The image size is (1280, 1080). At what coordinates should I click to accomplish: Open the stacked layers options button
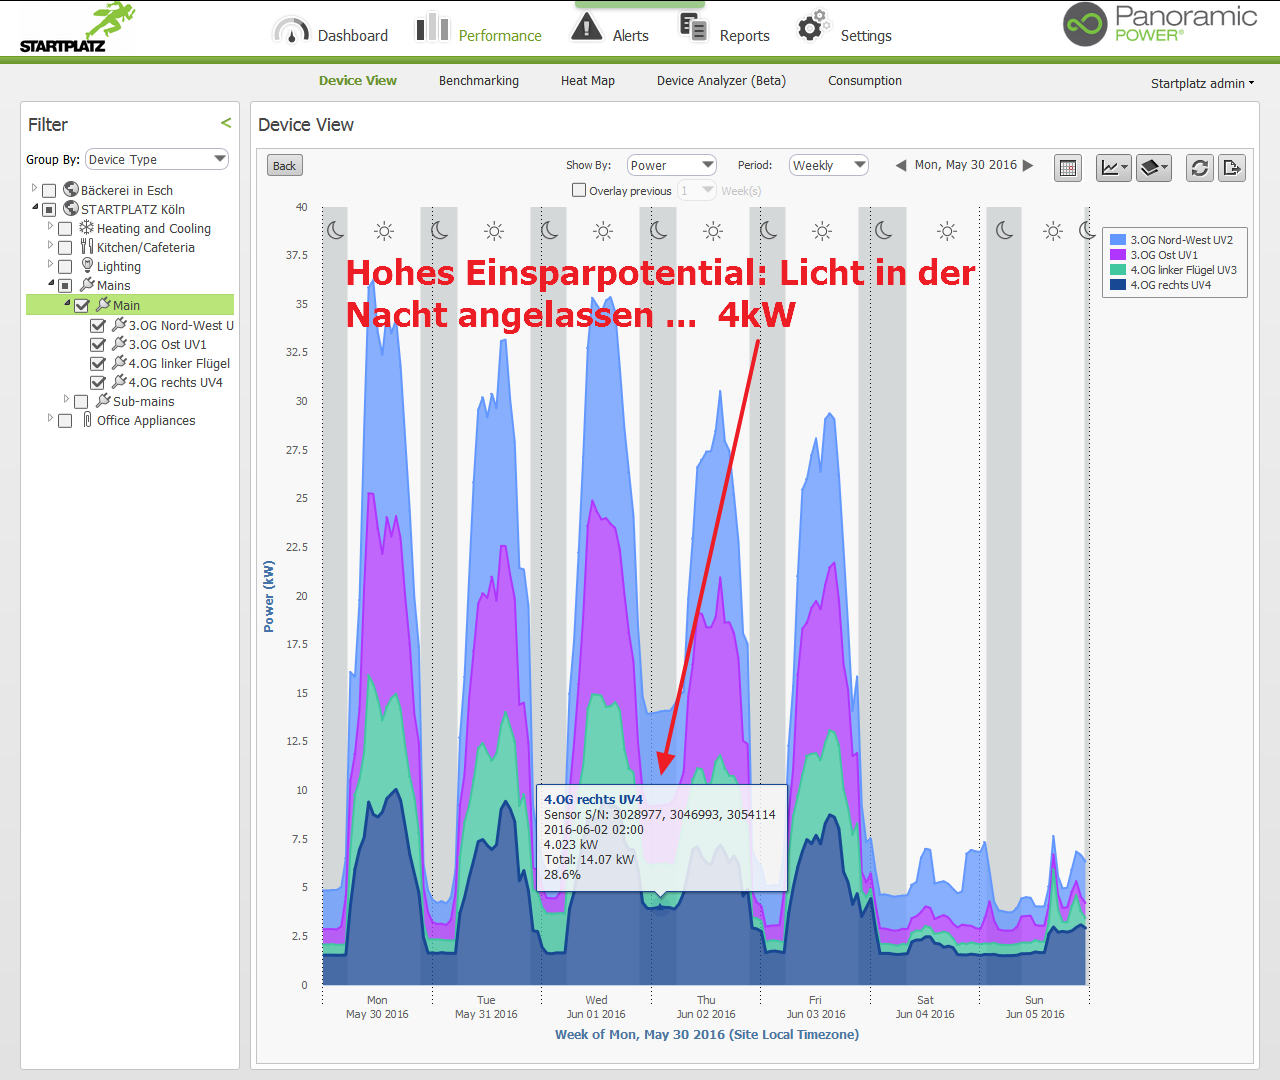pos(1153,168)
